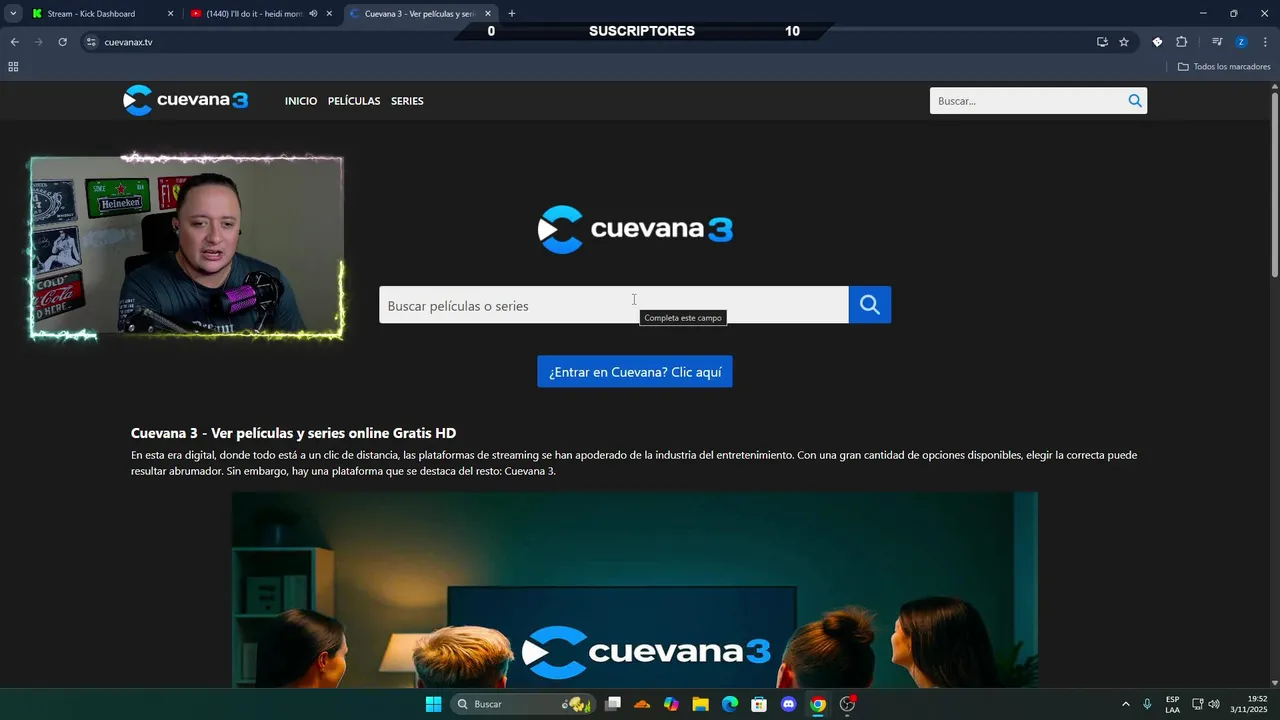Reload the page with the refresh icon
Image resolution: width=1280 pixels, height=720 pixels.
62,42
